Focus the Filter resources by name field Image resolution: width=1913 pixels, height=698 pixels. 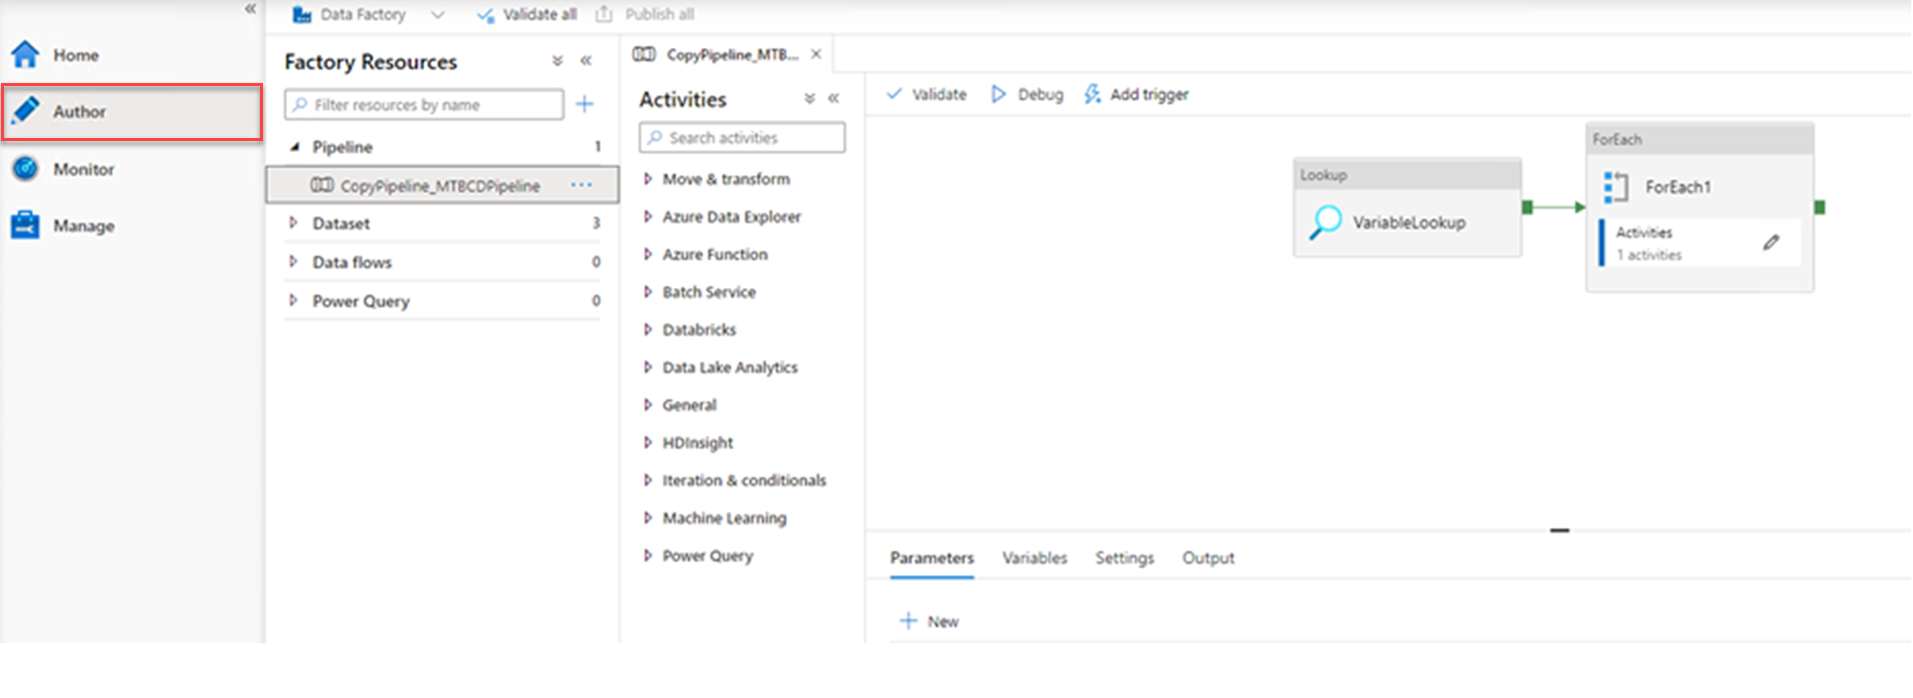[x=424, y=104]
